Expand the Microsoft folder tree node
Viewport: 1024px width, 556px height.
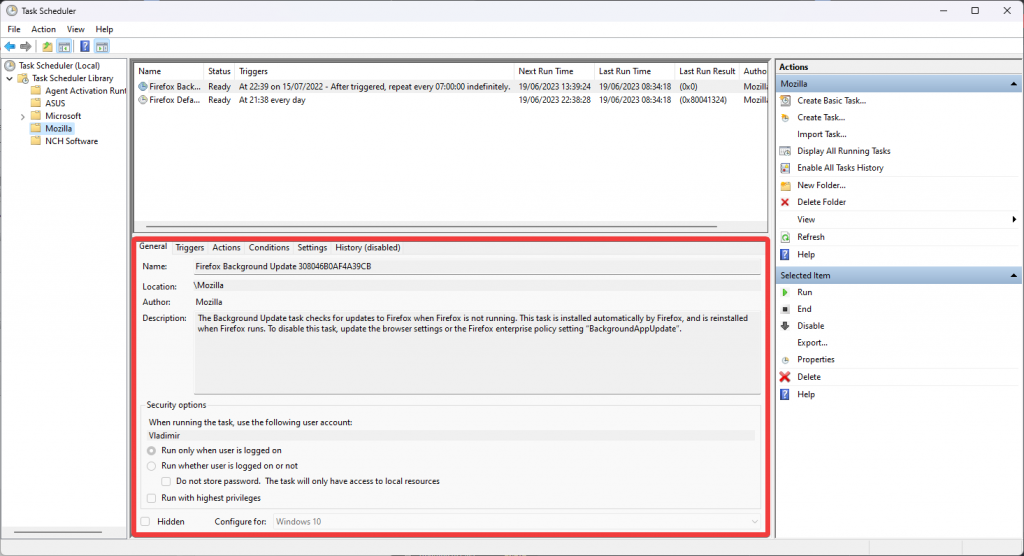[23, 116]
